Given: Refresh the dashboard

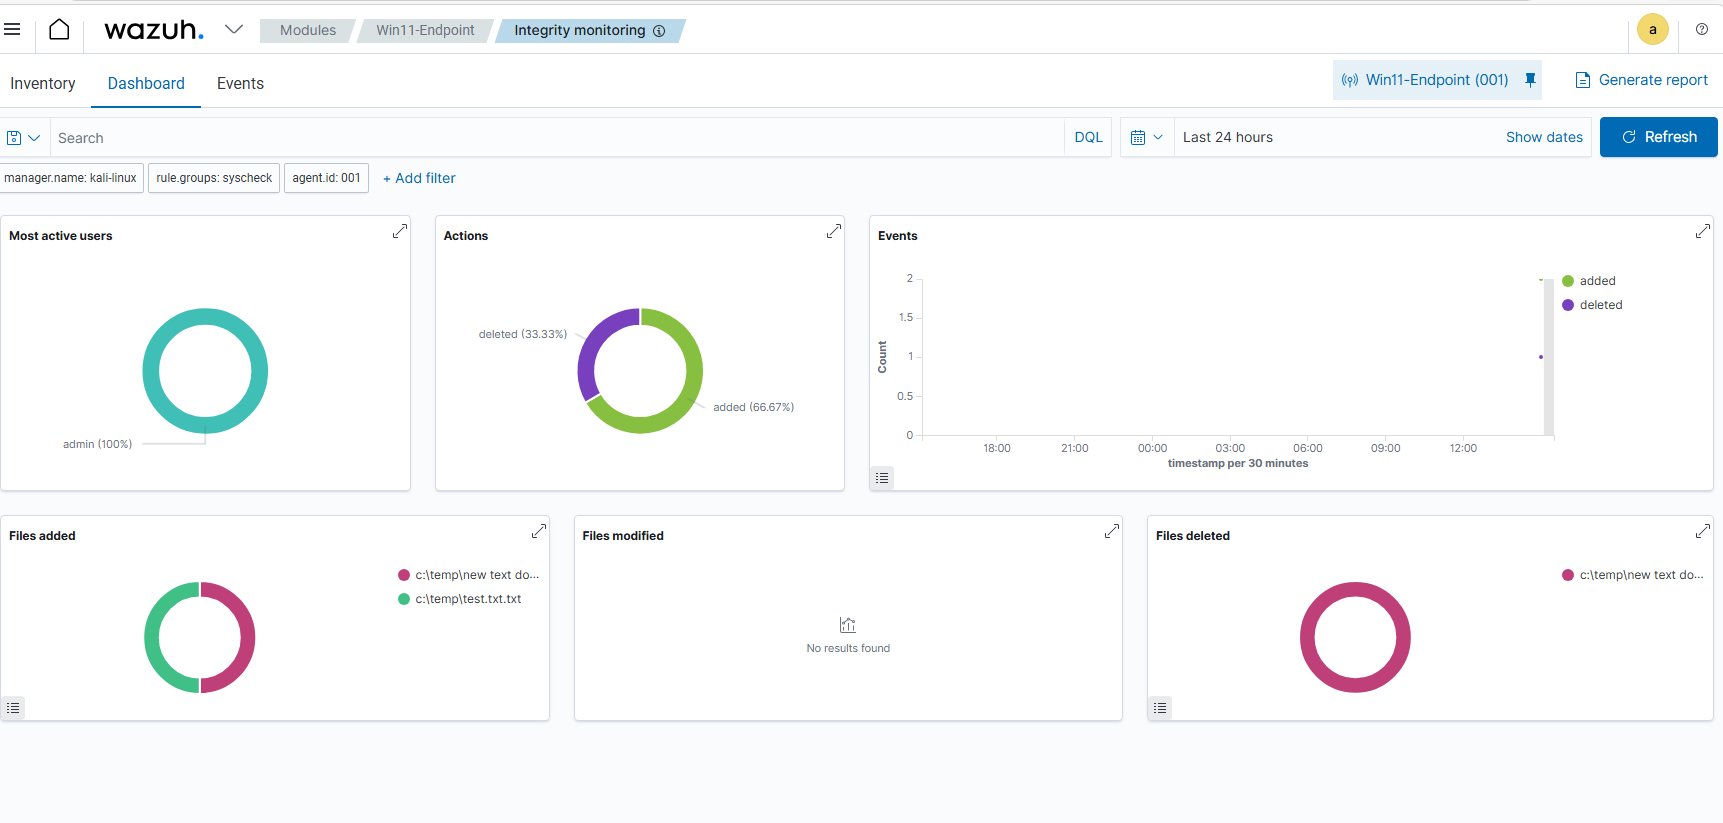Looking at the screenshot, I should (x=1658, y=137).
